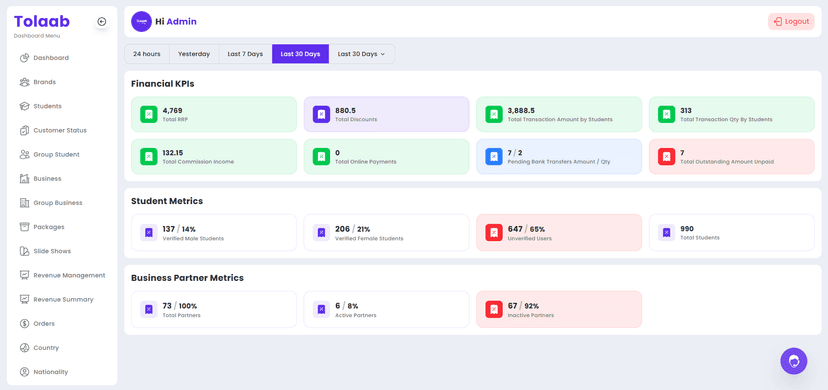Open the Total Transaction Amount by Students card
This screenshot has width=828, height=390.
pyautogui.click(x=559, y=115)
